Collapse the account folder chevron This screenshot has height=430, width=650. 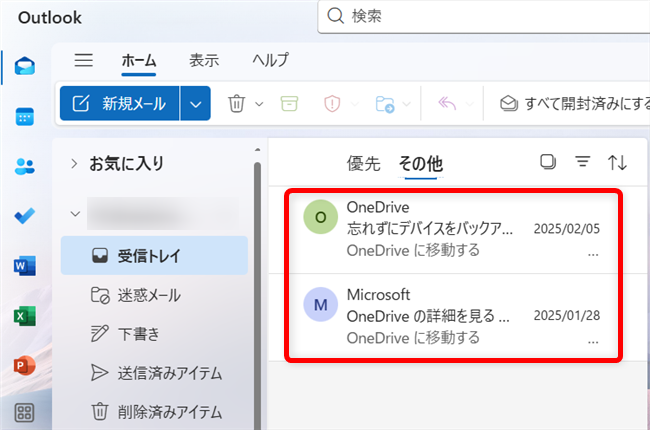click(x=74, y=213)
